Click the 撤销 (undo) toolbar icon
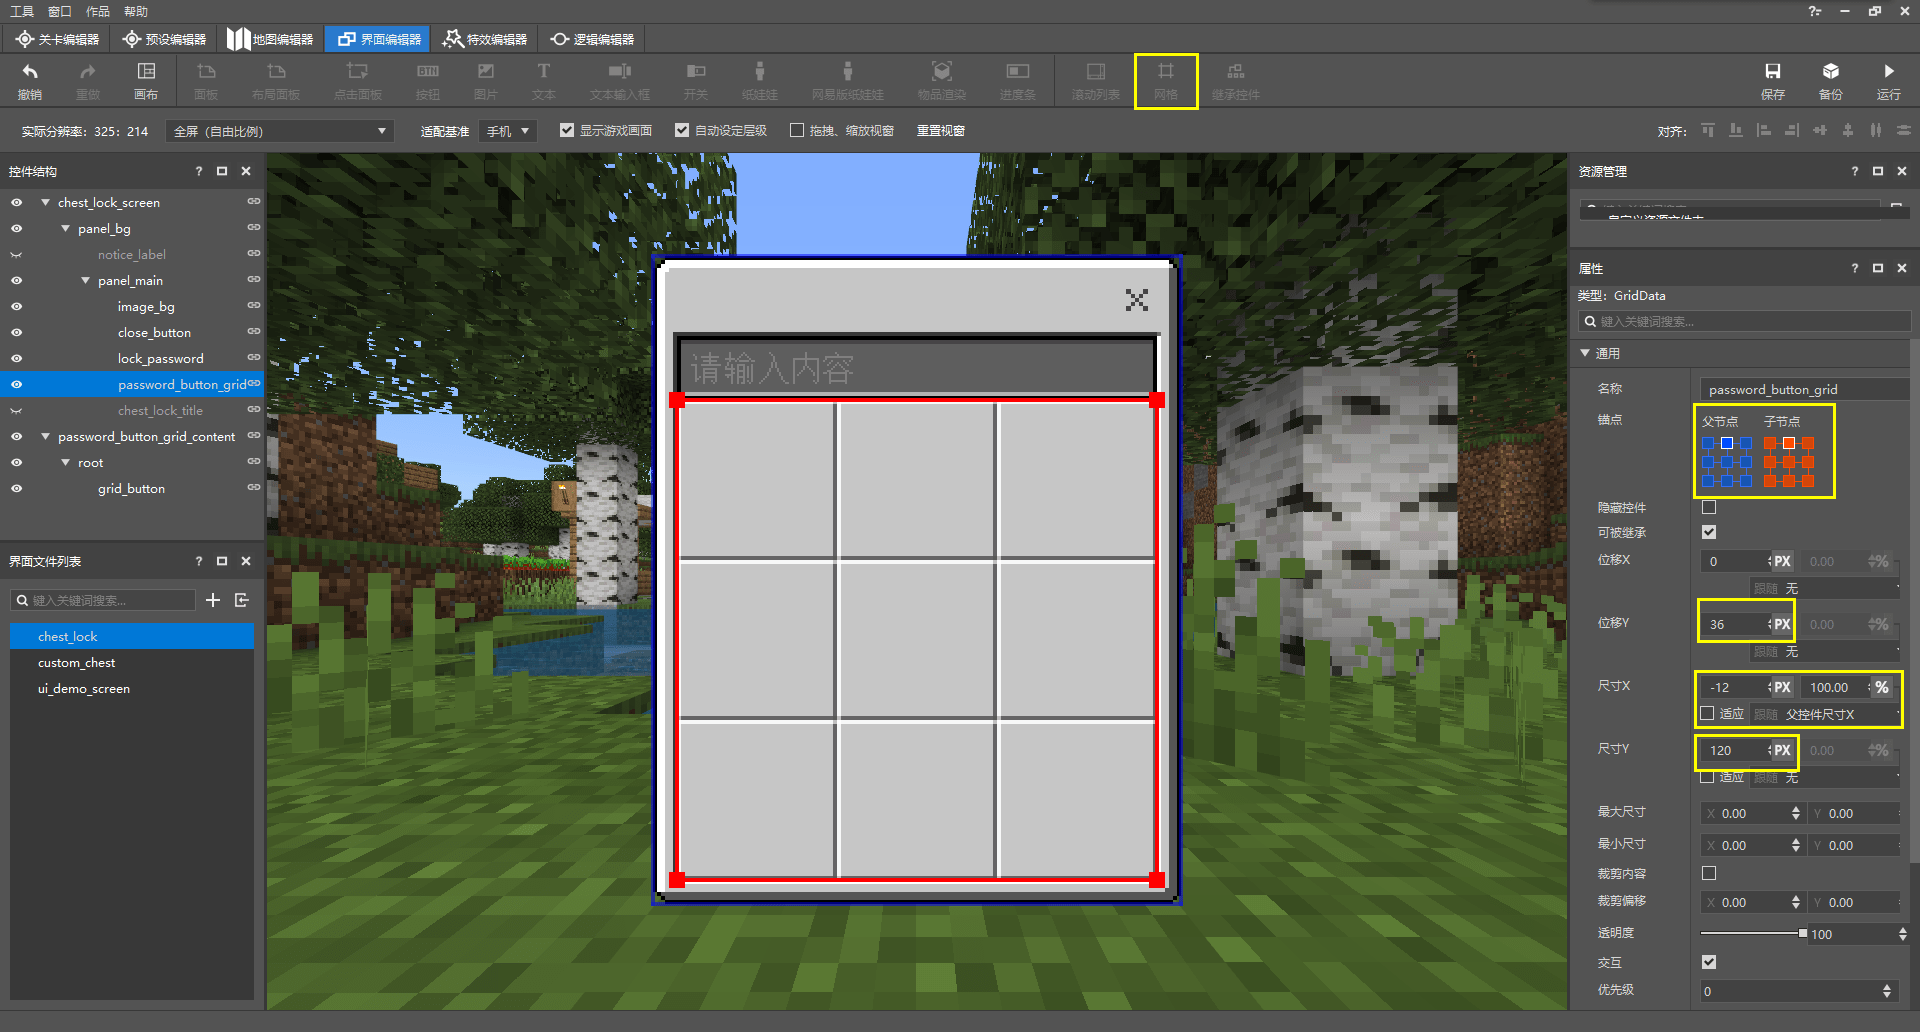This screenshot has height=1032, width=1920. (x=30, y=80)
